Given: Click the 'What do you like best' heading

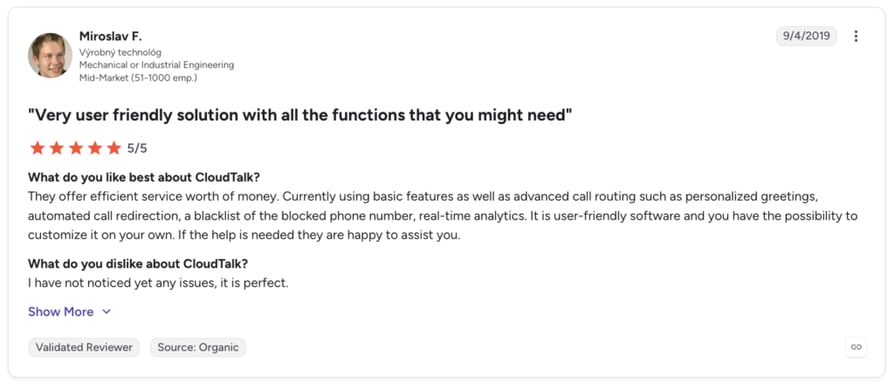Looking at the screenshot, I should click(144, 177).
